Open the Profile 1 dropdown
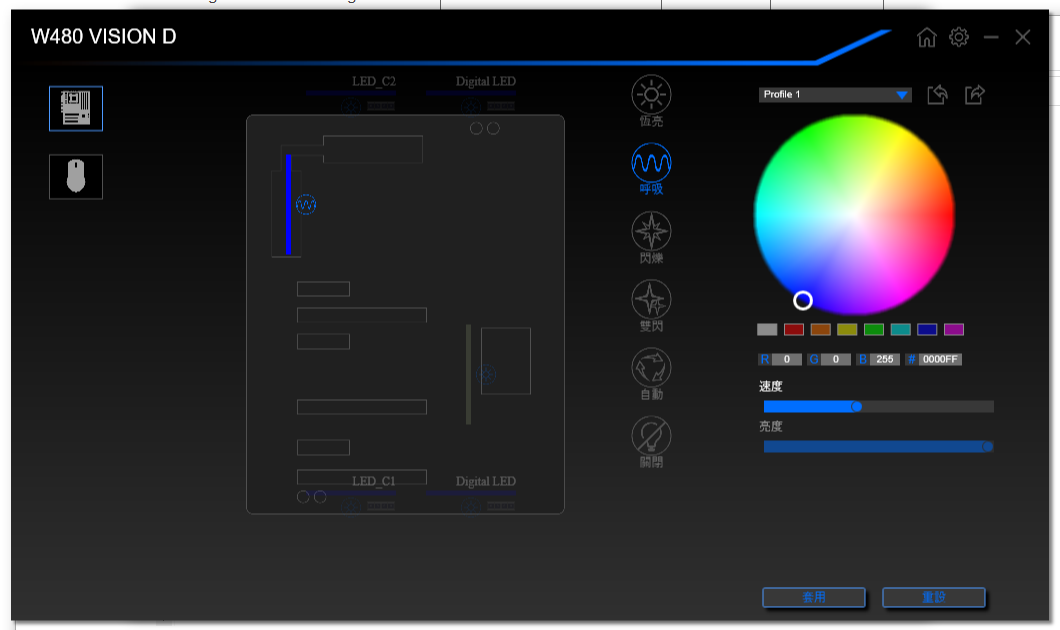Viewport: 1060px width, 630px height. pos(835,95)
